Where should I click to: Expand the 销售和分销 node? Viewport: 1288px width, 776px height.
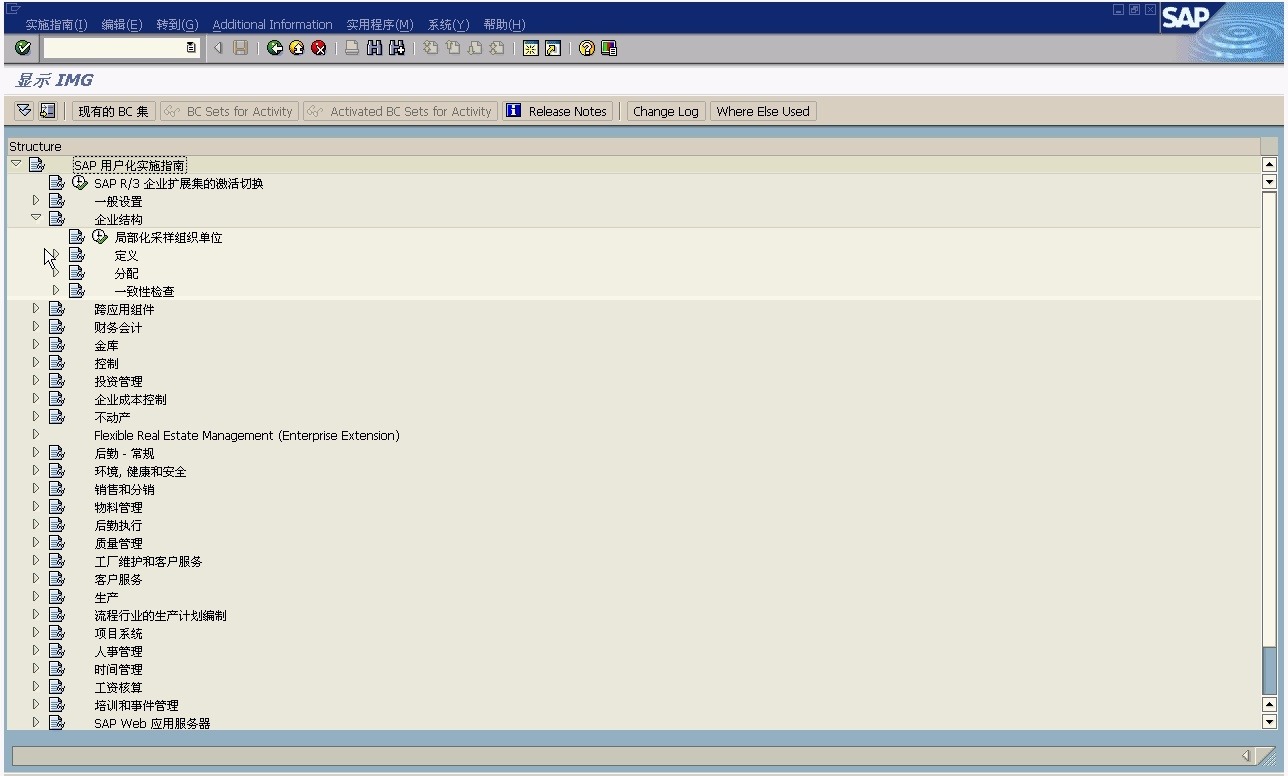(x=36, y=488)
